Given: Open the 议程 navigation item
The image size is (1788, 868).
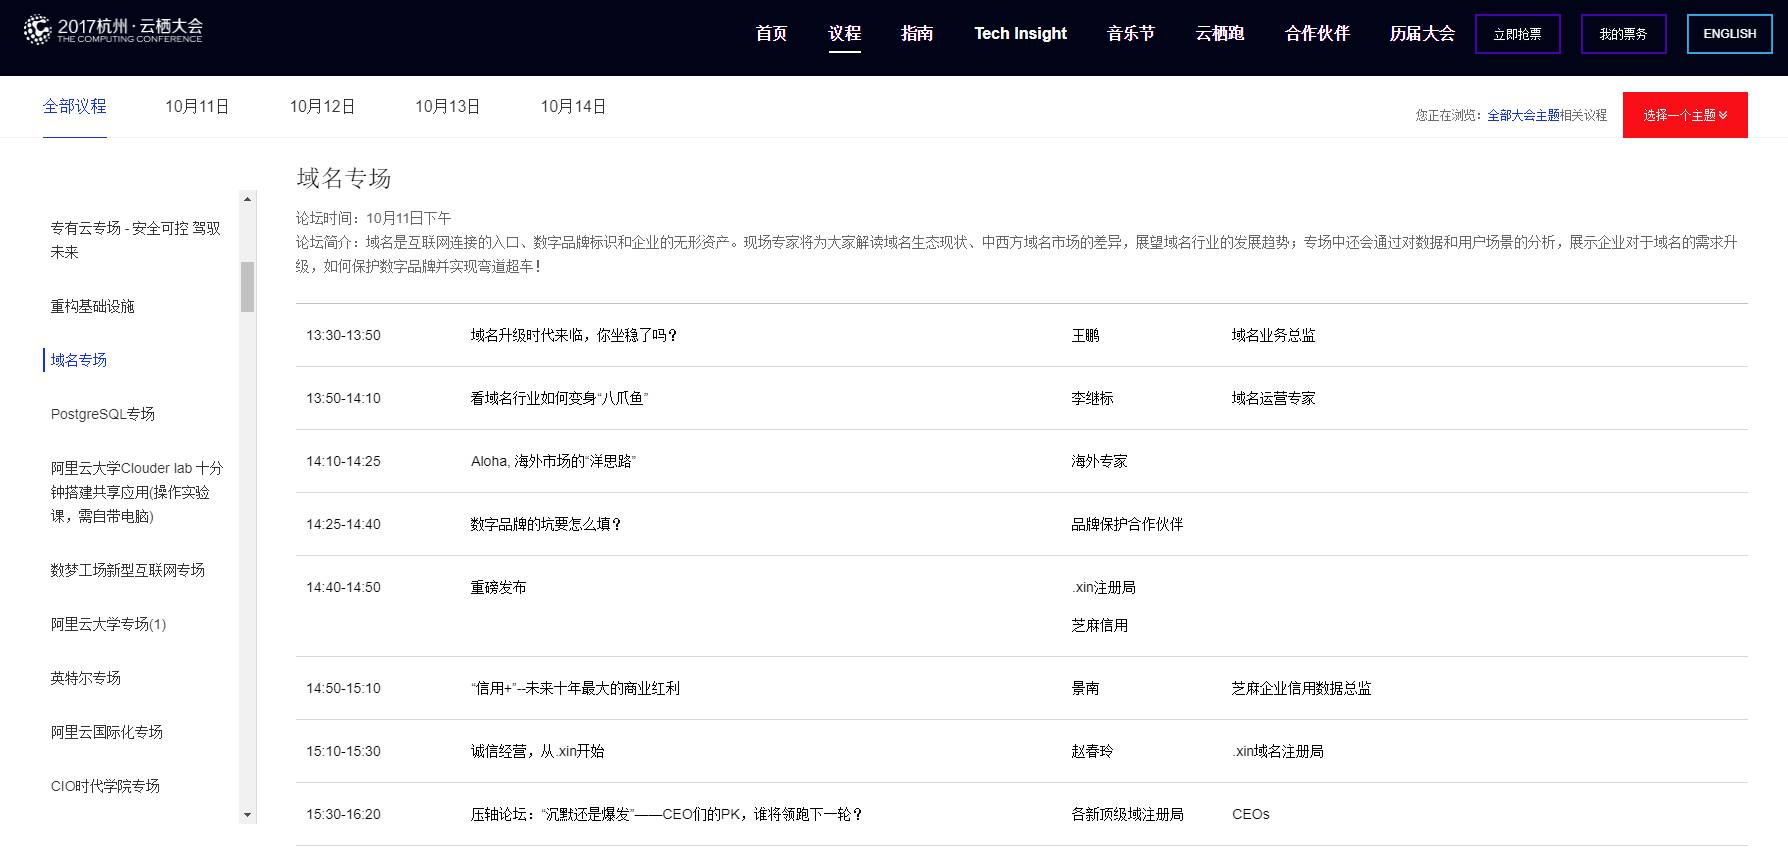Looking at the screenshot, I should pos(844,34).
